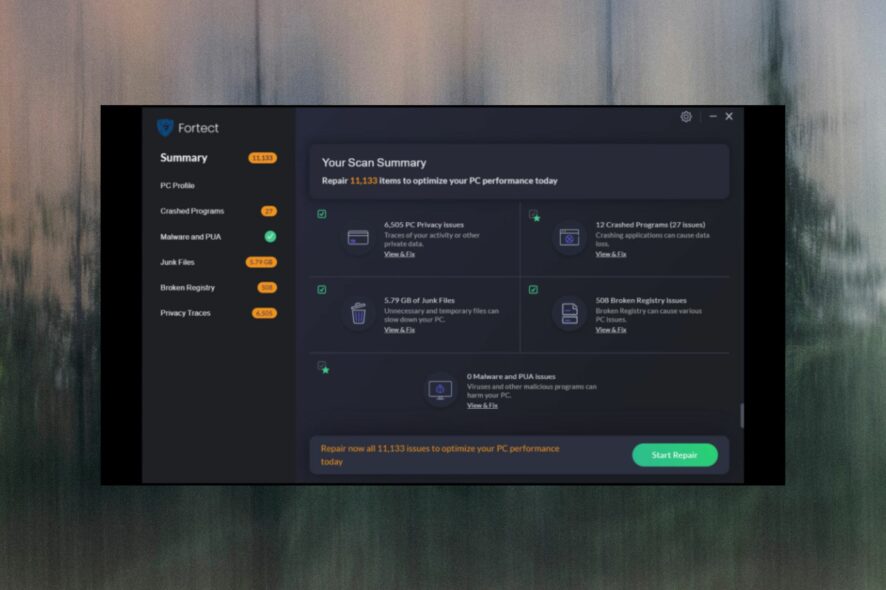886x590 pixels.
Task: Click View & Fix under Malware and PUA
Action: (482, 406)
